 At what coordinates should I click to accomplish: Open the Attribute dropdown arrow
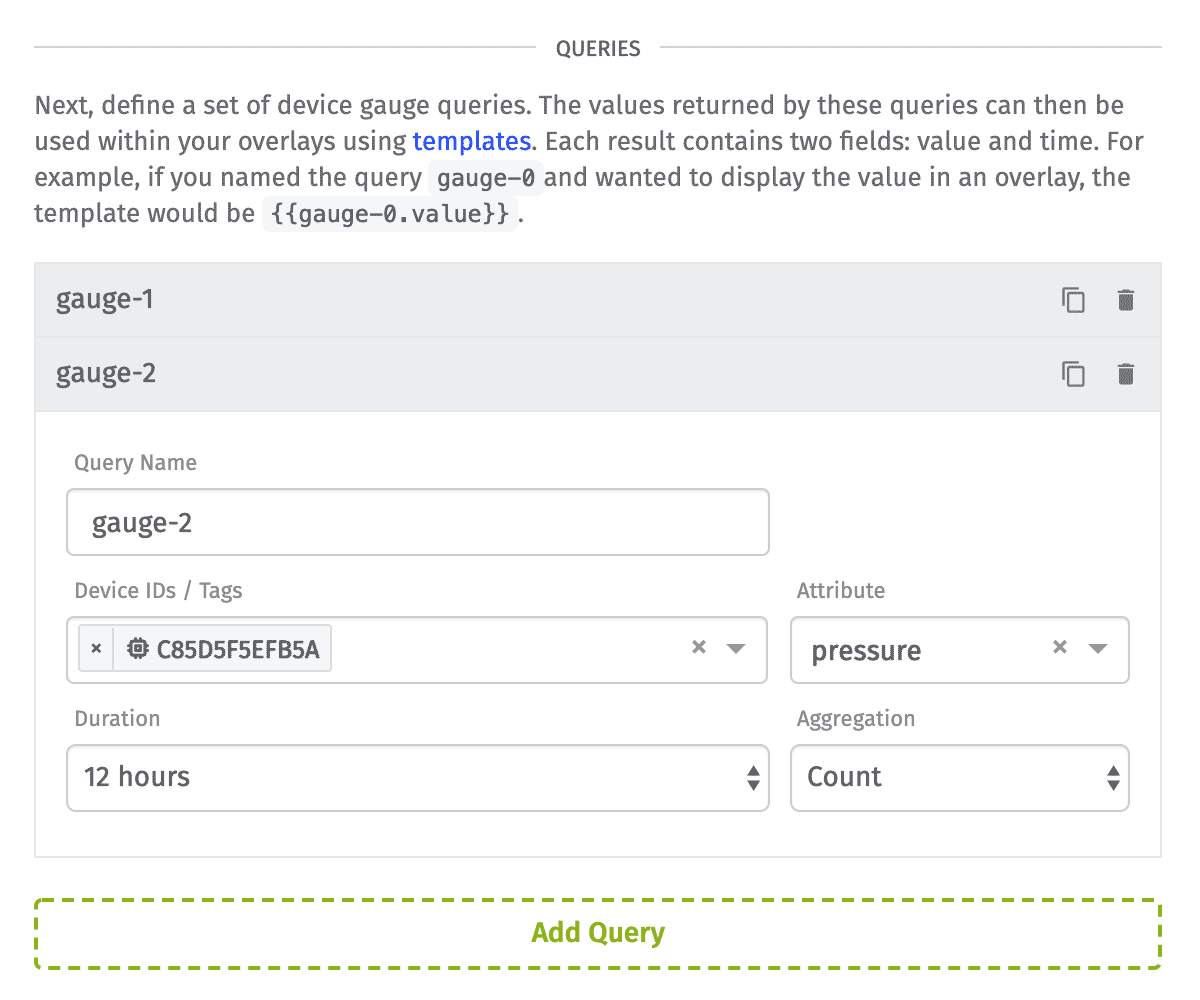(x=1098, y=648)
